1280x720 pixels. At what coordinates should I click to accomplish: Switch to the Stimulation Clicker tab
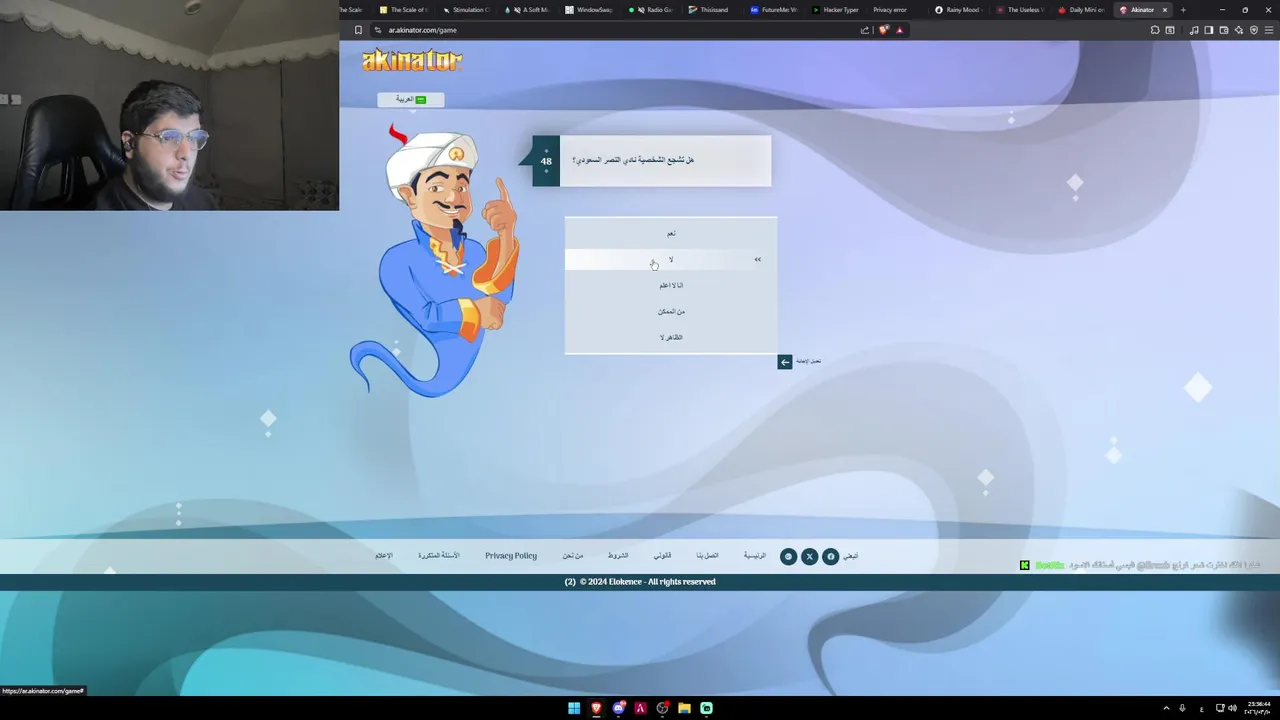pyautogui.click(x=469, y=10)
